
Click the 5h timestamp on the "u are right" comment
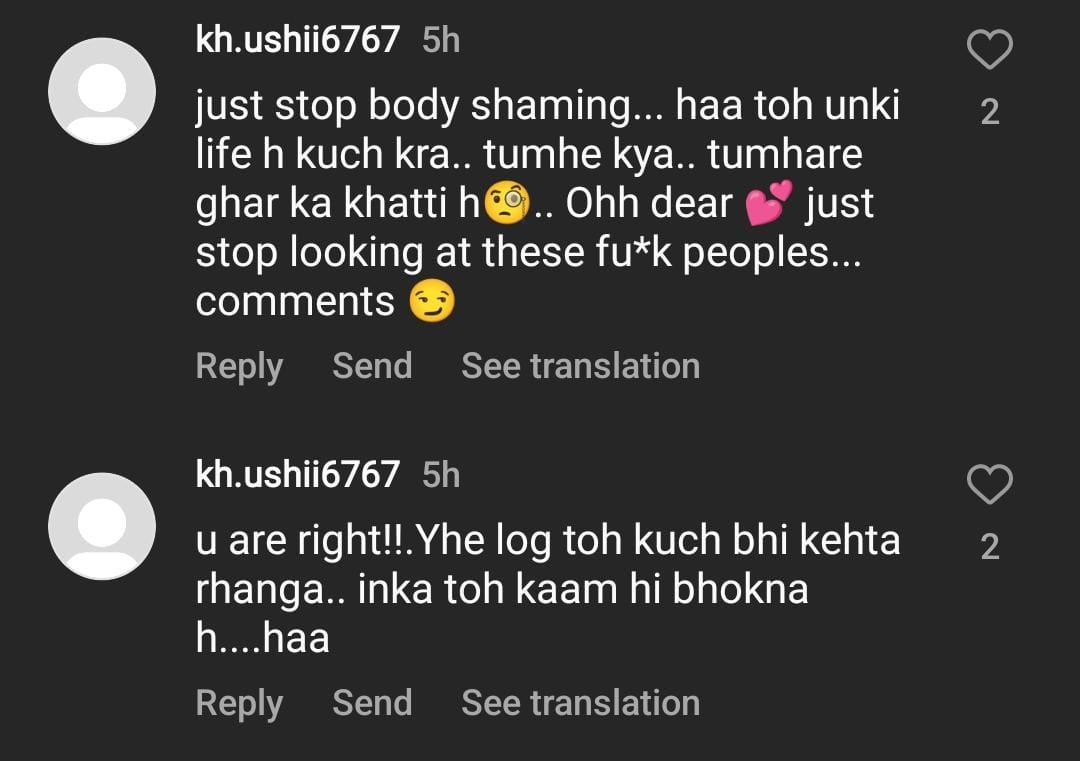click(x=441, y=474)
